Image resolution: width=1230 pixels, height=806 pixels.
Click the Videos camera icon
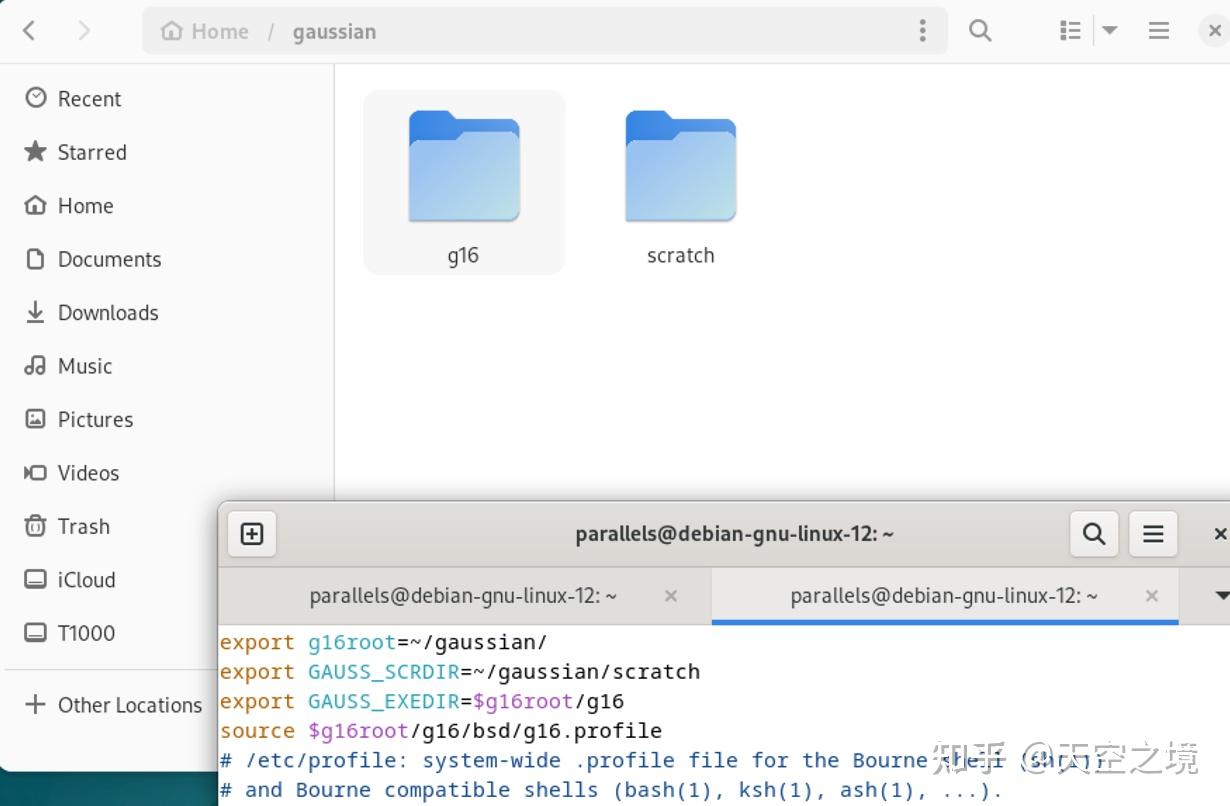[35, 472]
